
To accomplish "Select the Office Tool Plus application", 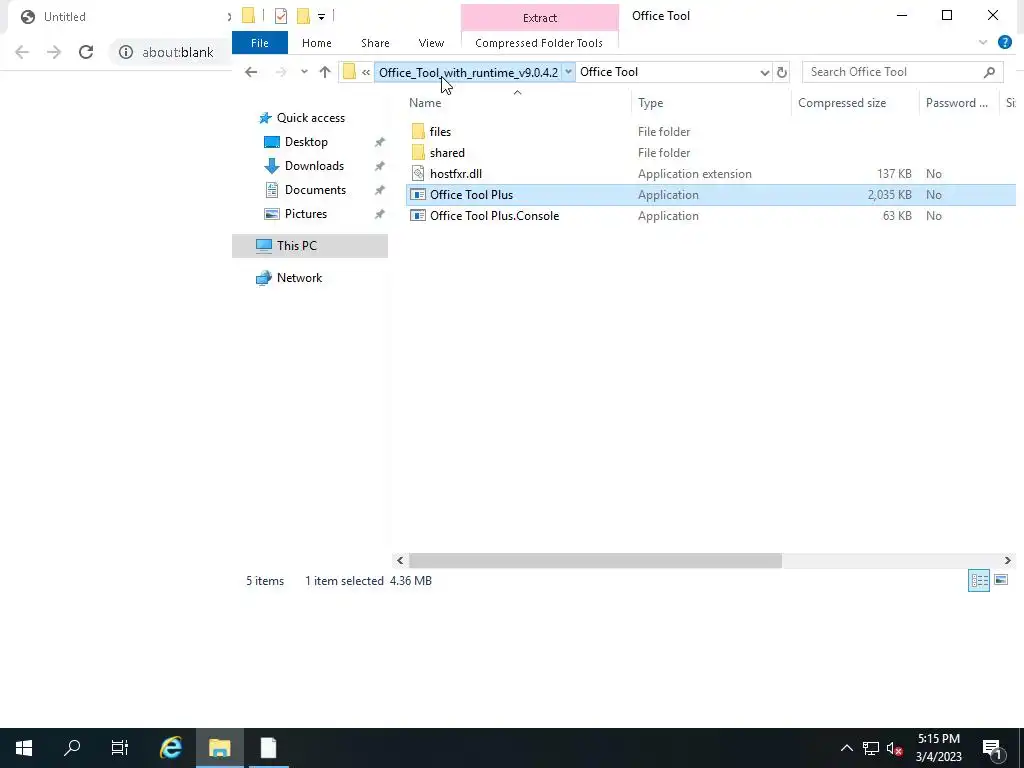I will [711, 195].
